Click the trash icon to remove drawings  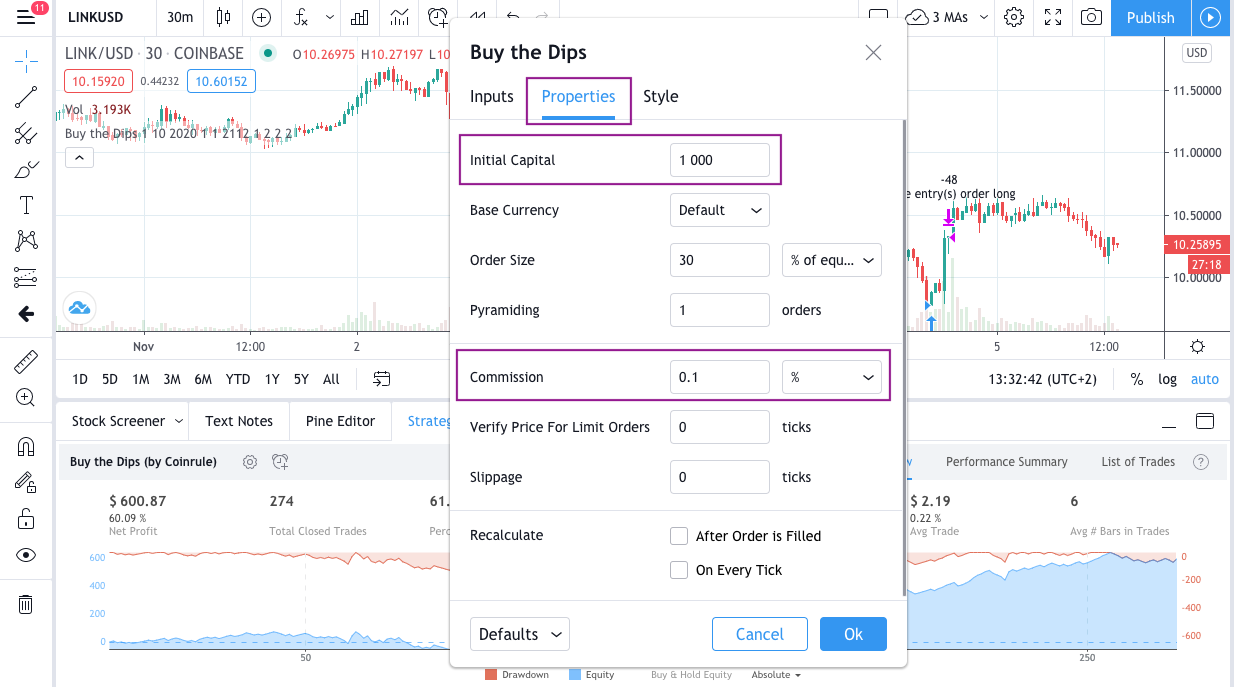click(25, 604)
